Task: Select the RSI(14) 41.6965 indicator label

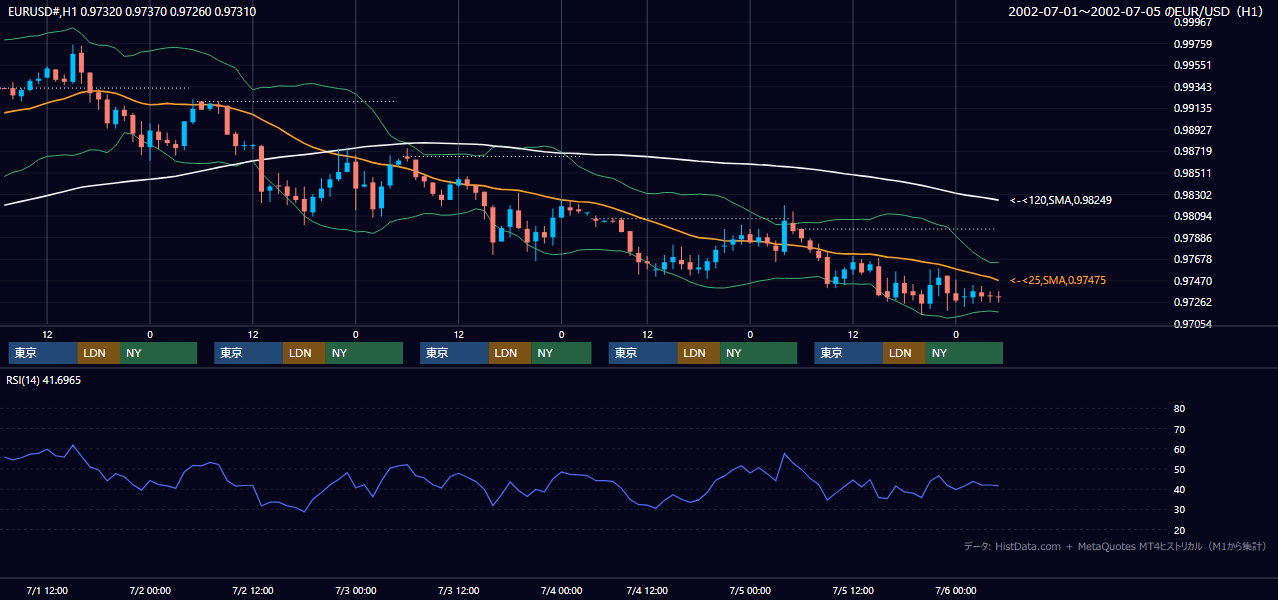Action: click(x=44, y=380)
